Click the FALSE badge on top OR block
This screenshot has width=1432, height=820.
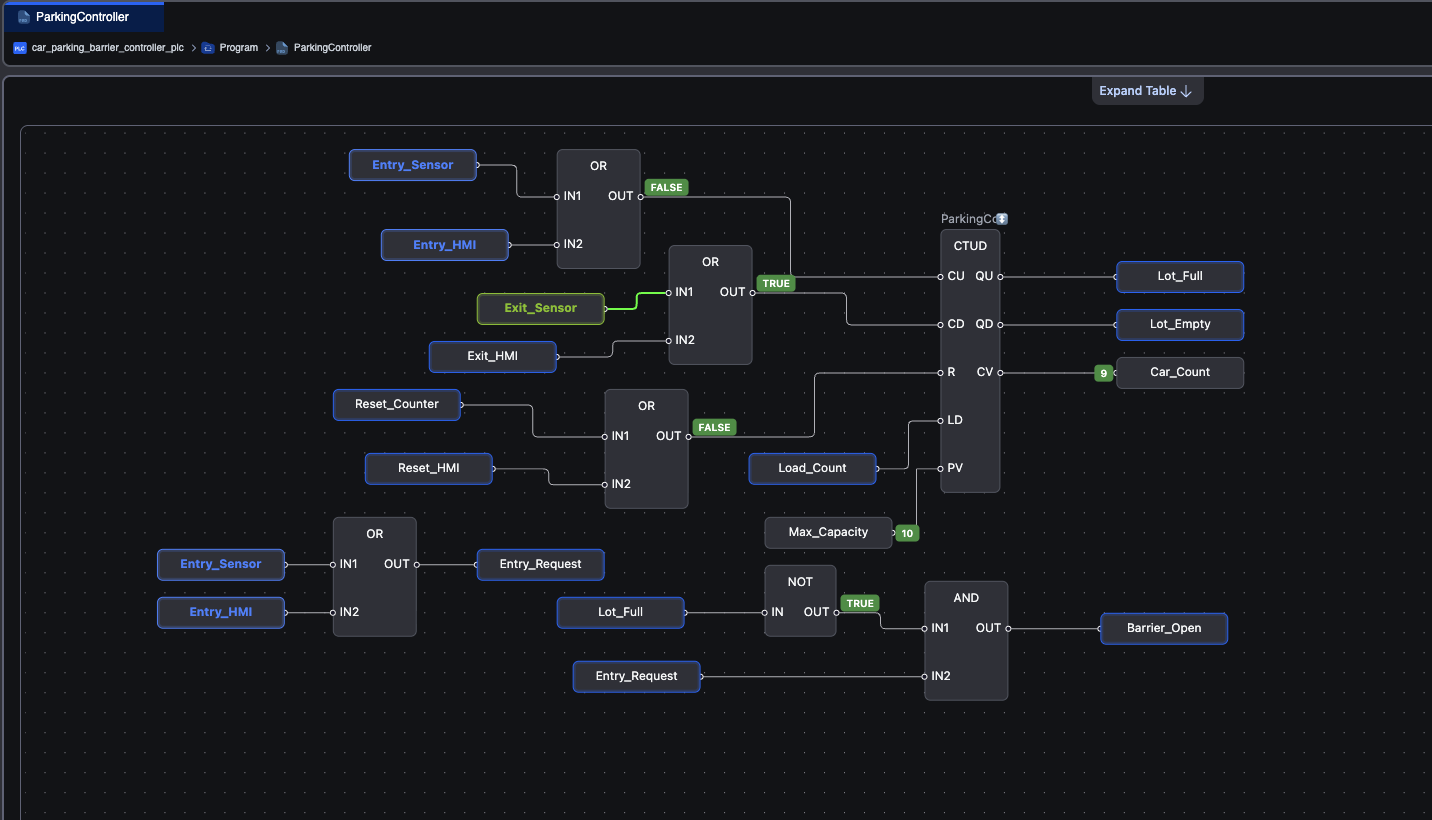(x=666, y=187)
